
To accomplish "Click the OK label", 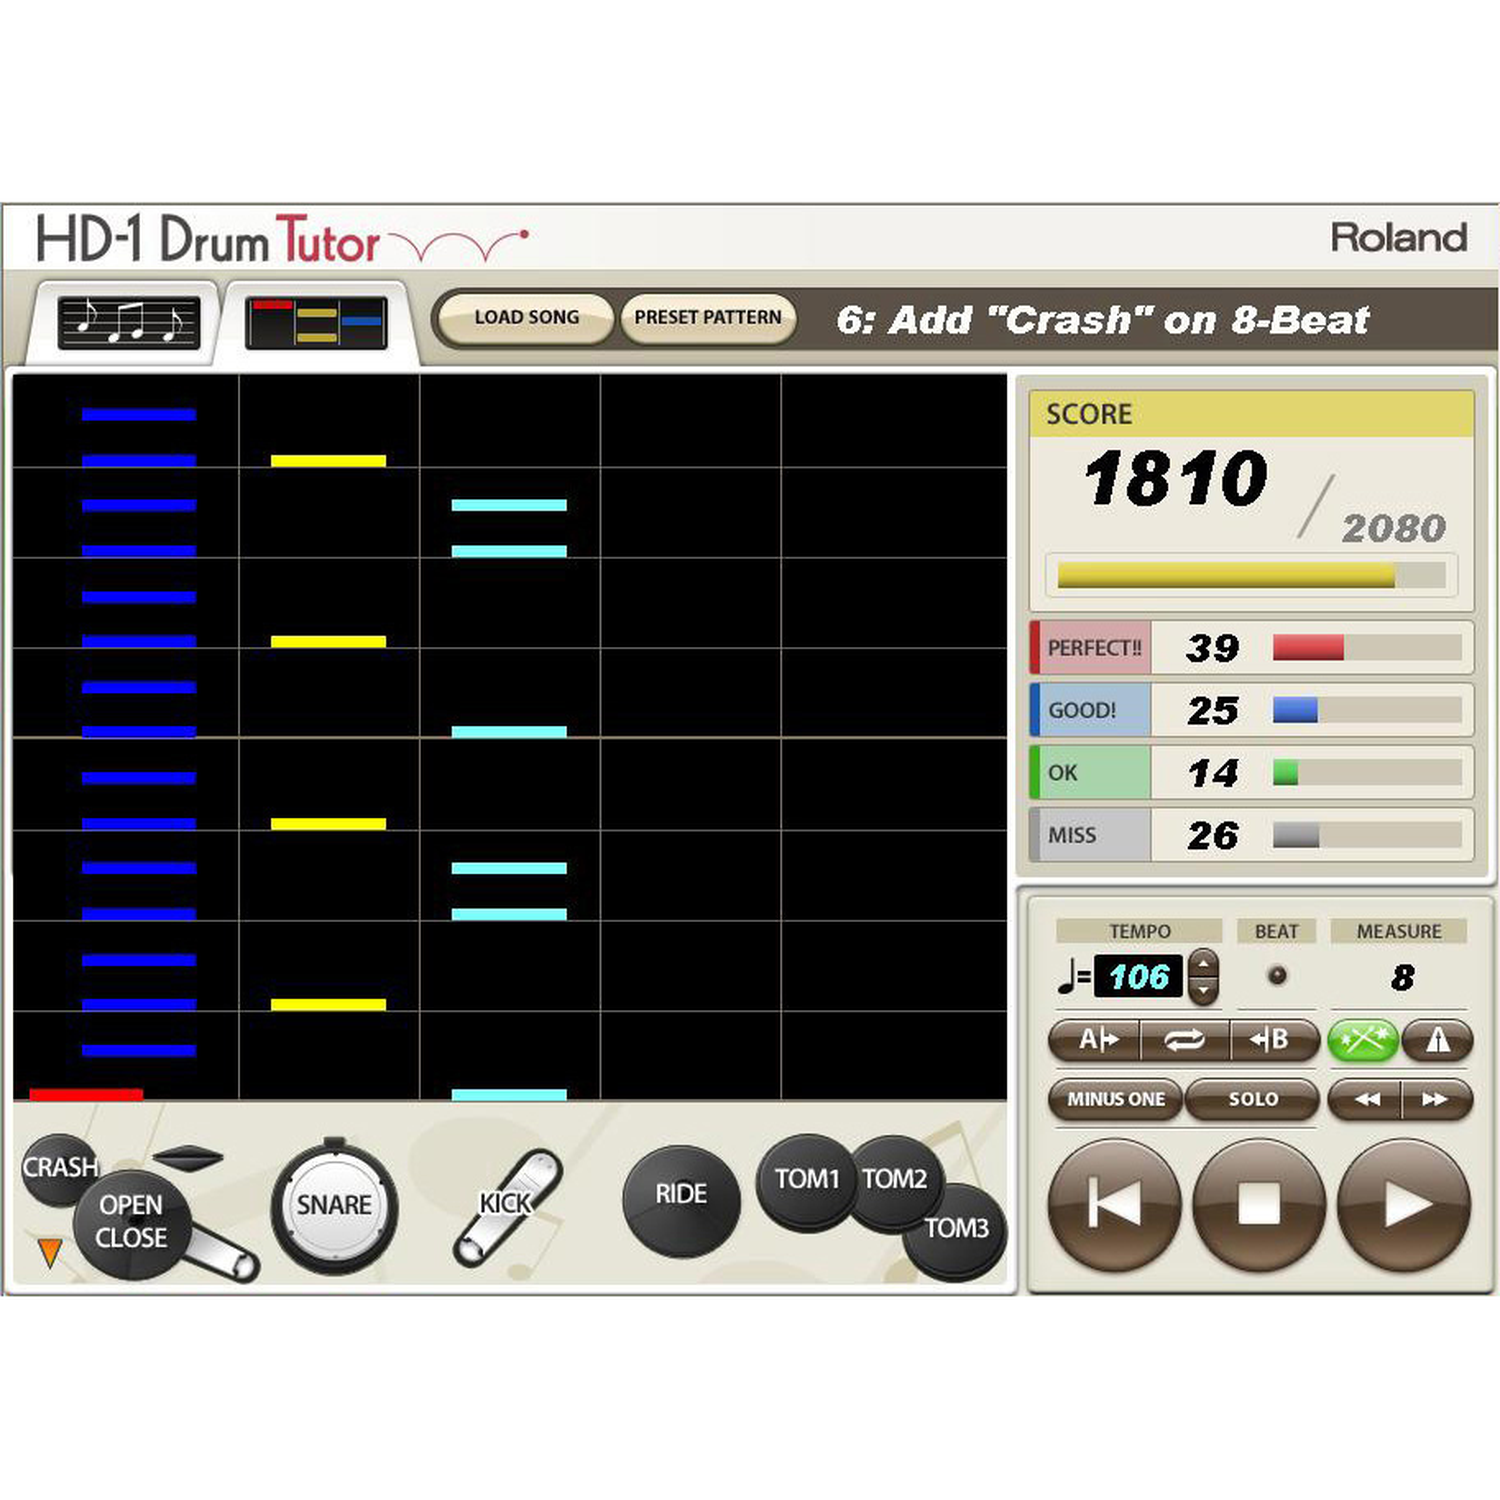I will tap(1062, 773).
